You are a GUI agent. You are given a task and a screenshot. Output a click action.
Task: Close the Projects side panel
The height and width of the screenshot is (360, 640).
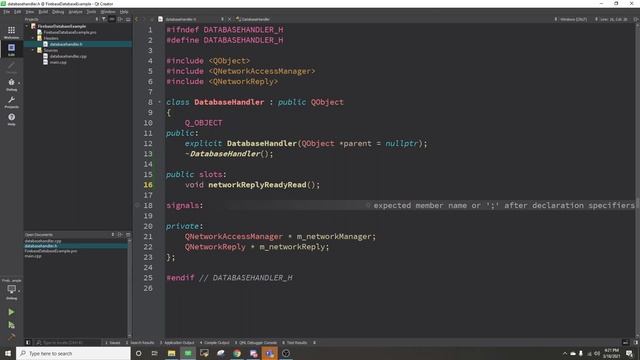[128, 19]
